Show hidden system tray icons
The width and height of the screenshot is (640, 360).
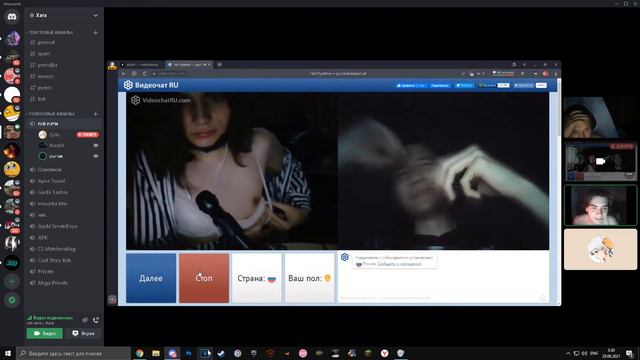click(x=568, y=353)
